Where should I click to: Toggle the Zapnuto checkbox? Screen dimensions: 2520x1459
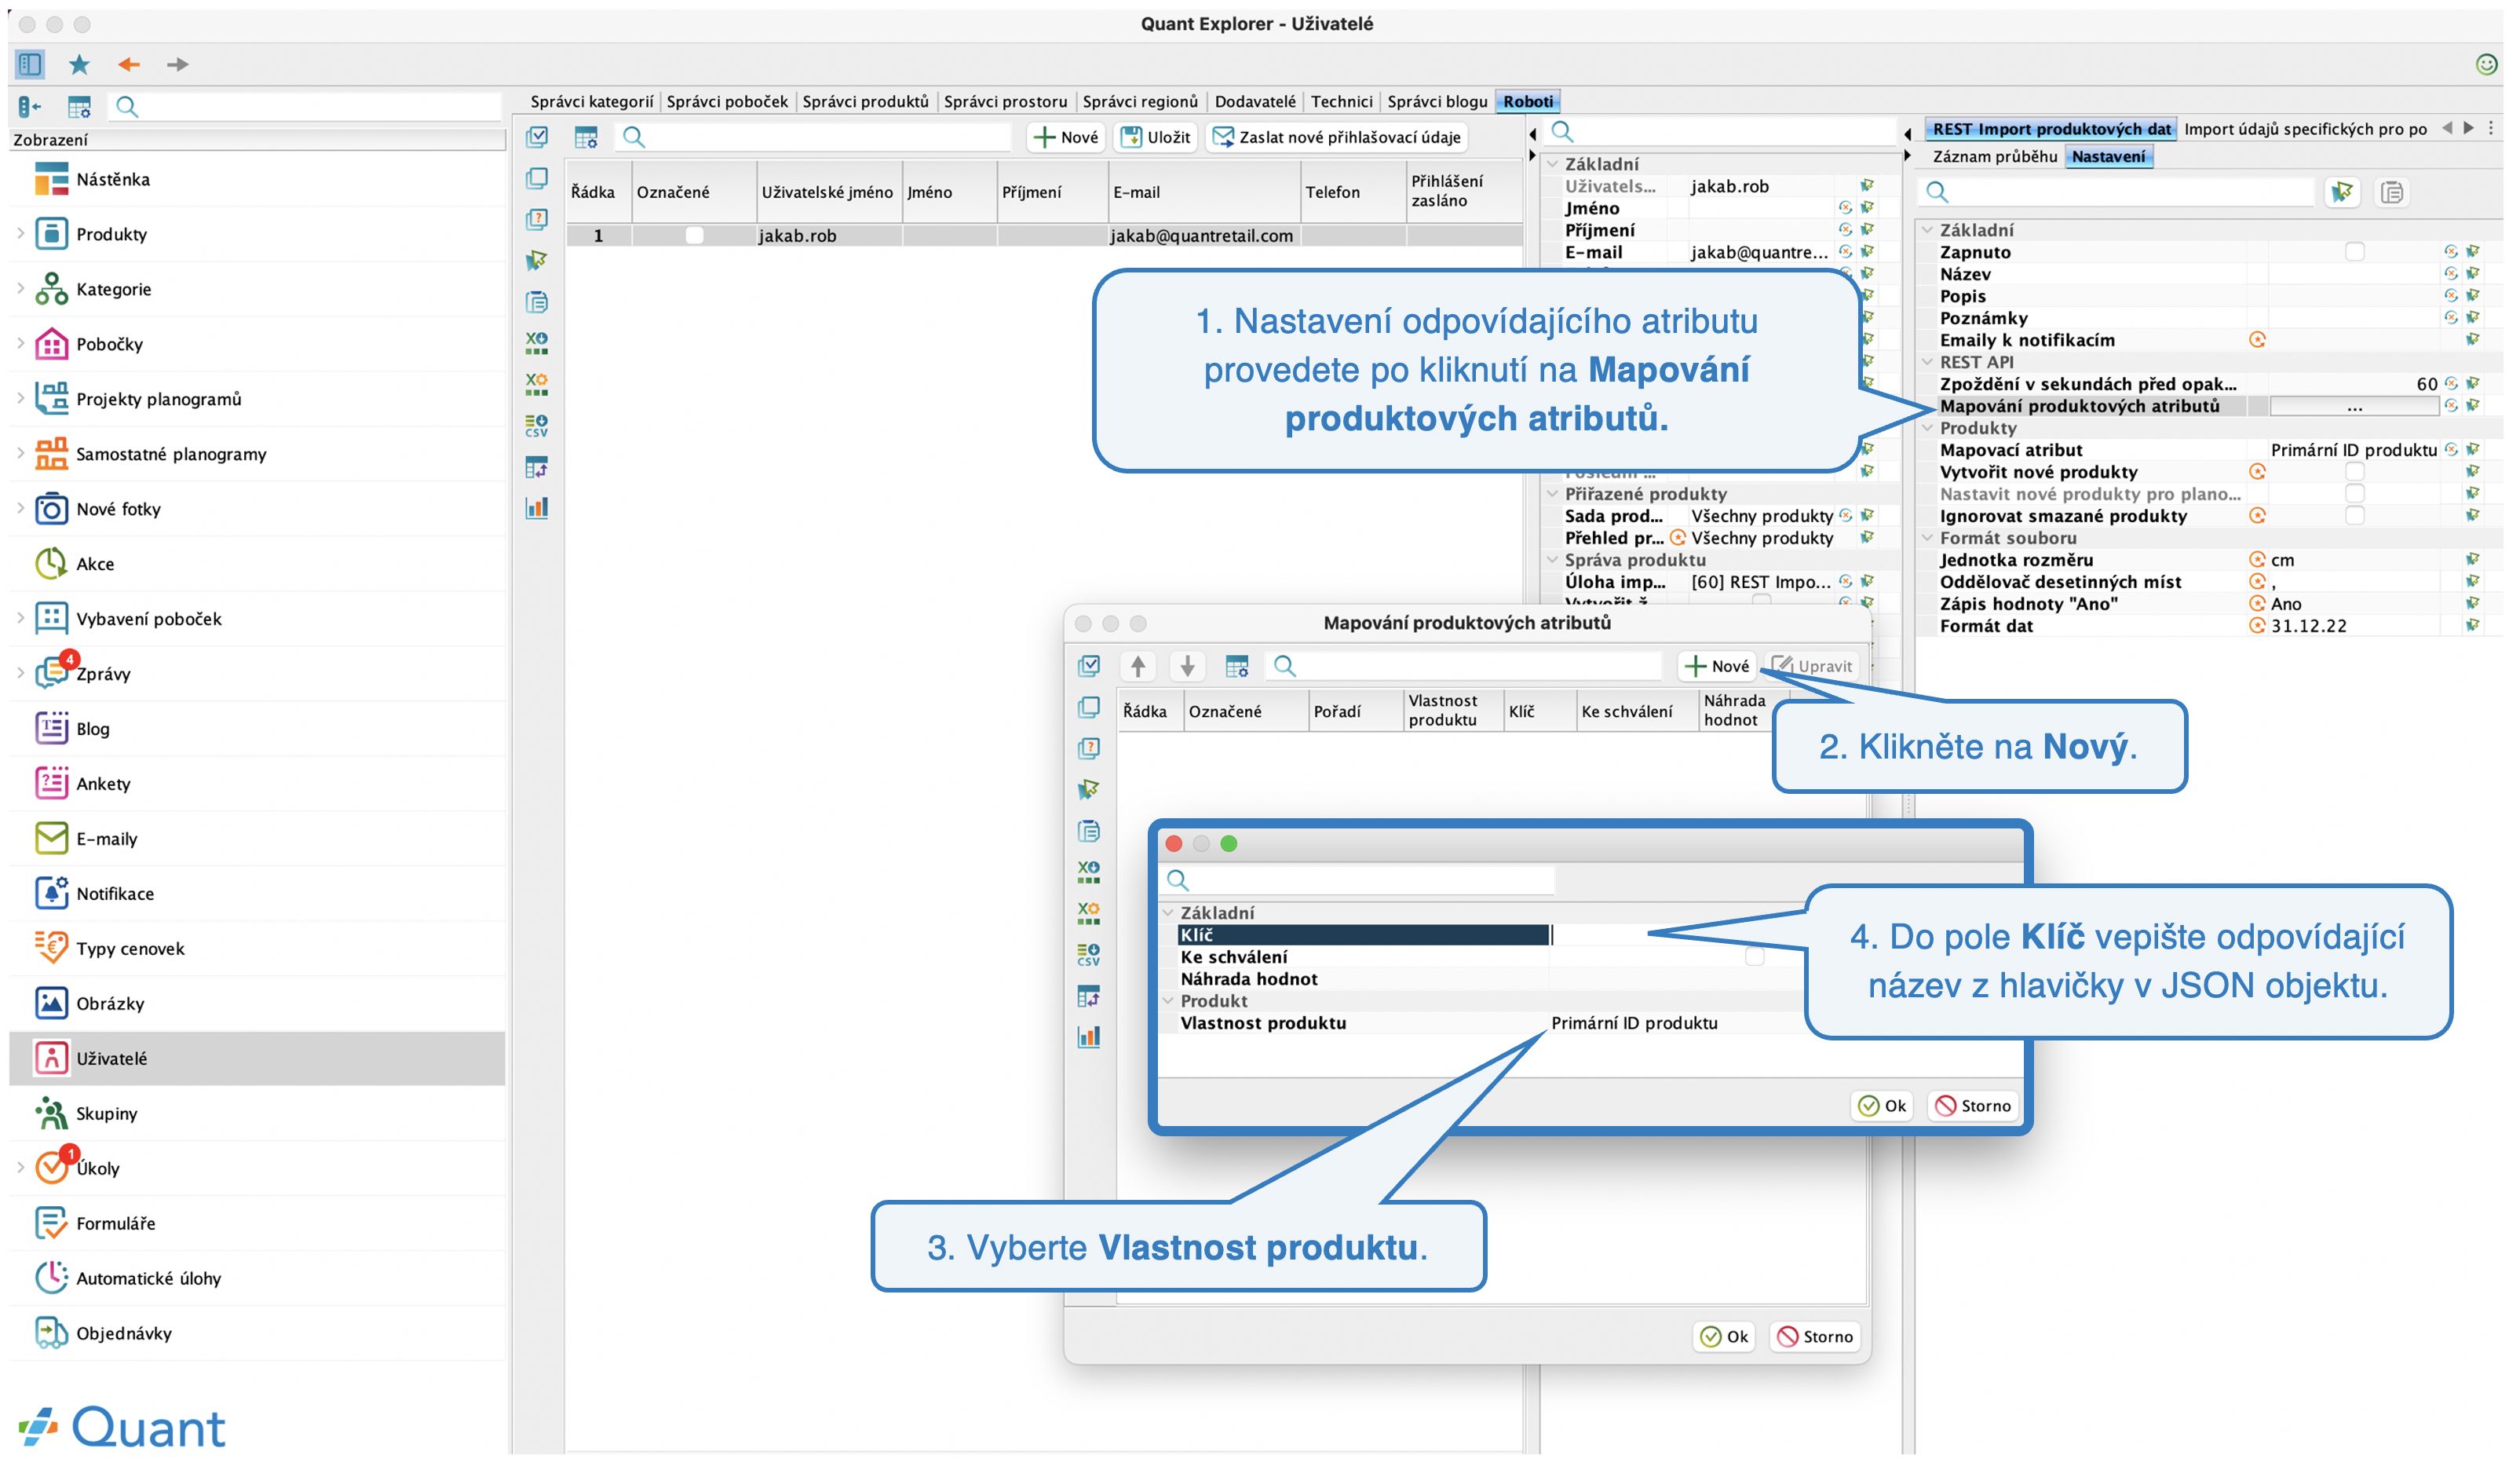[x=2355, y=252]
